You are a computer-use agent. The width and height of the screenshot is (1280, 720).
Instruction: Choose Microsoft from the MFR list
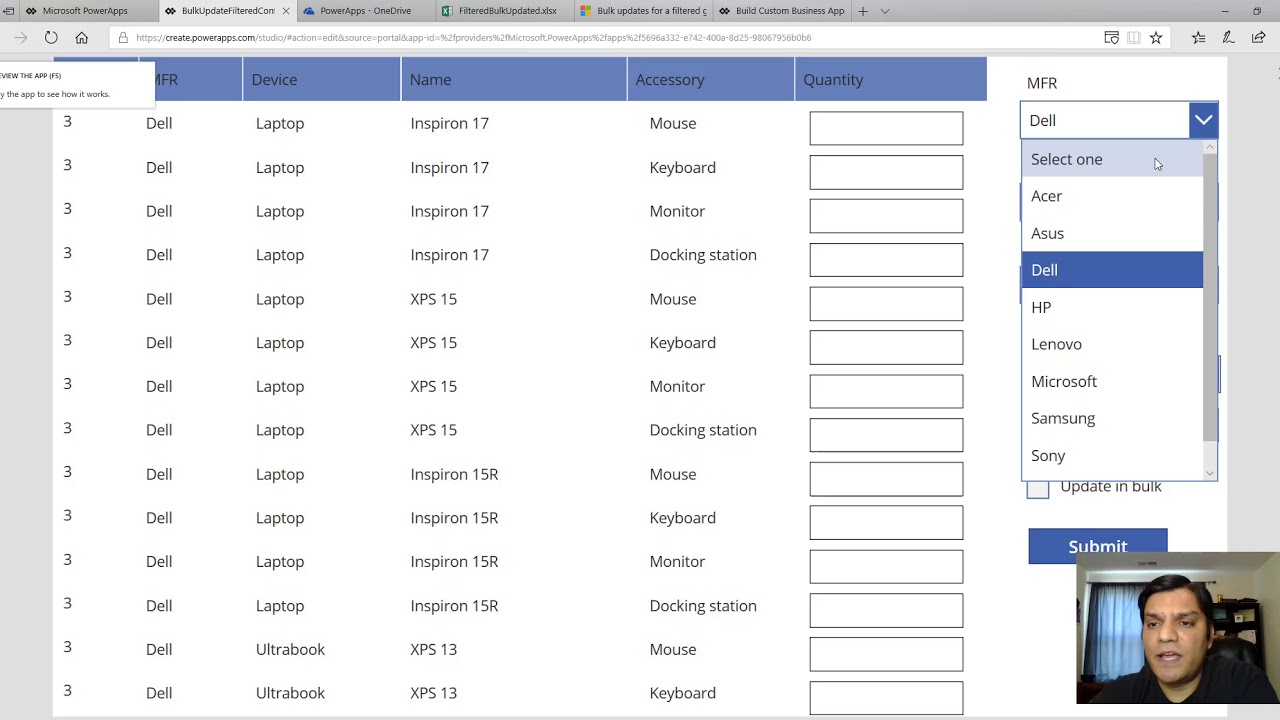[x=1112, y=381]
